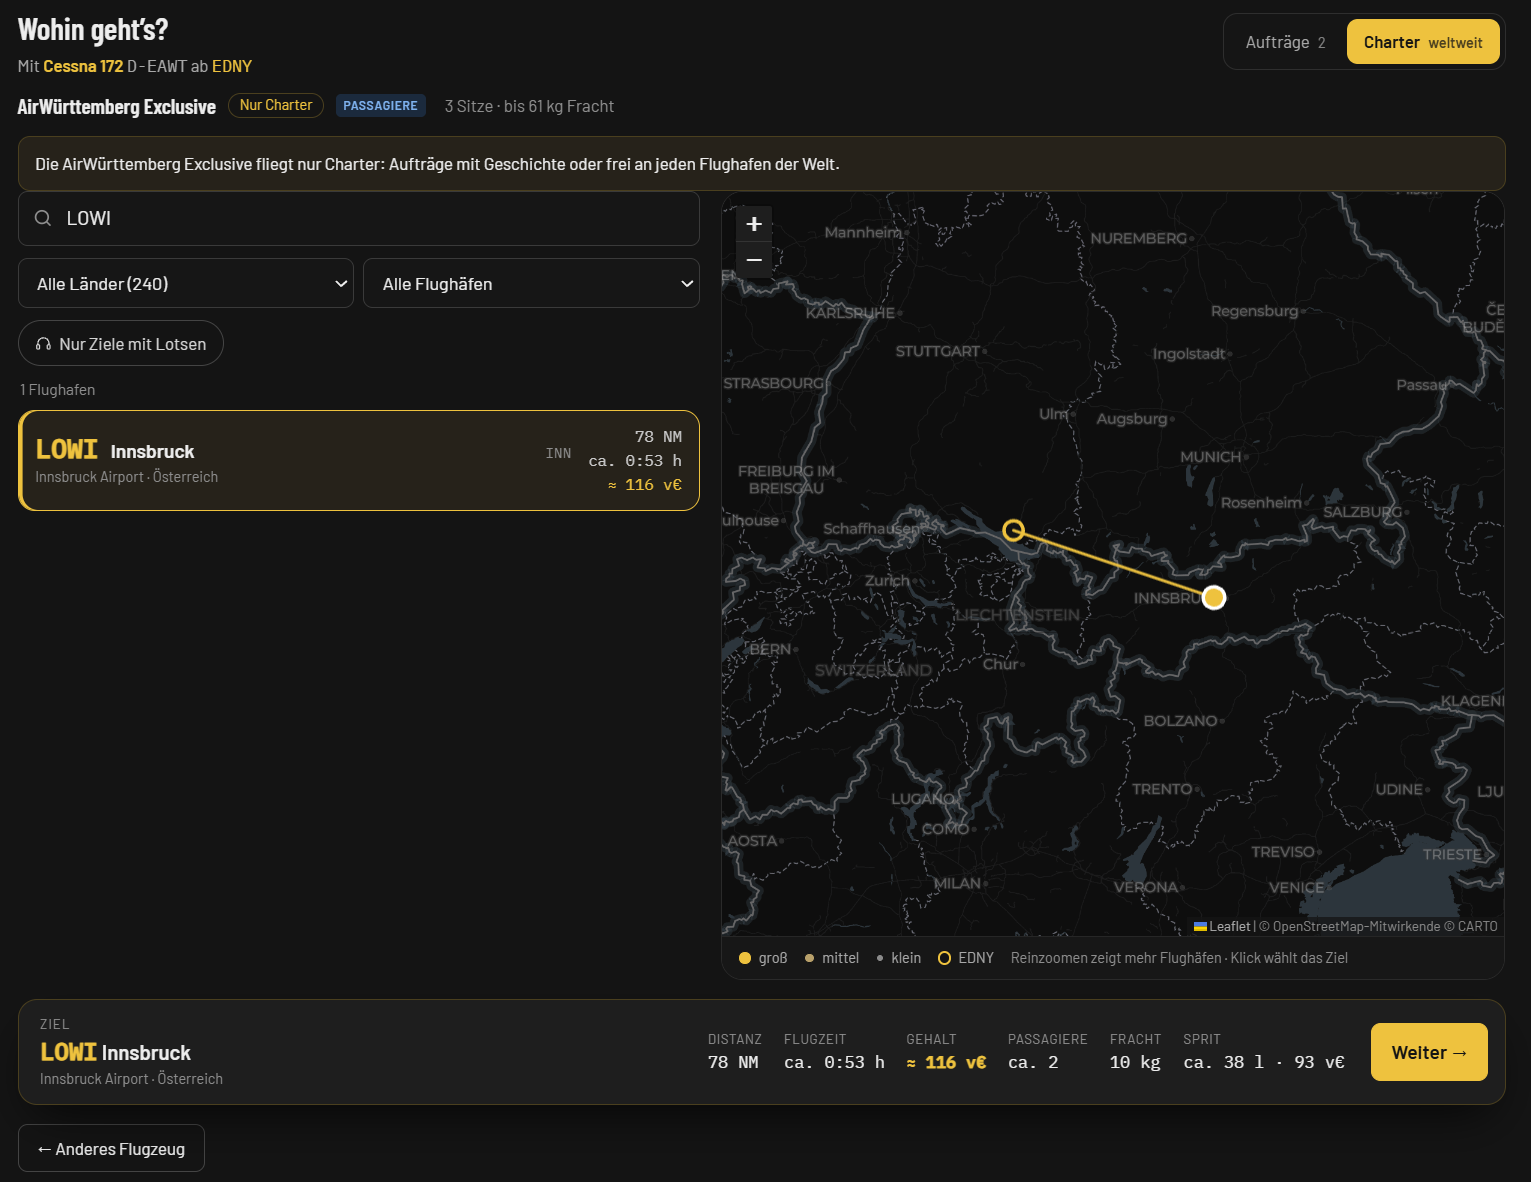Click the PASSAGIERE badge

click(380, 105)
